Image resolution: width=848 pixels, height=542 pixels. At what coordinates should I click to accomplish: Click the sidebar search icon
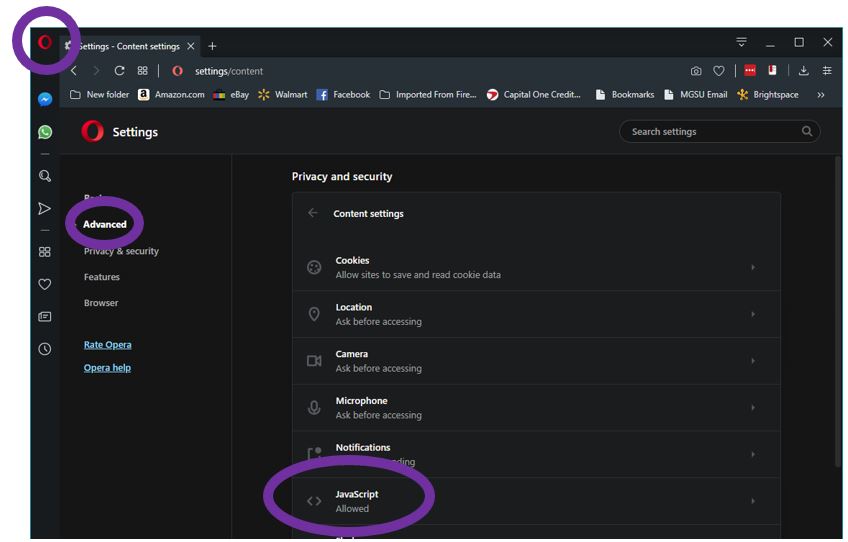point(45,176)
